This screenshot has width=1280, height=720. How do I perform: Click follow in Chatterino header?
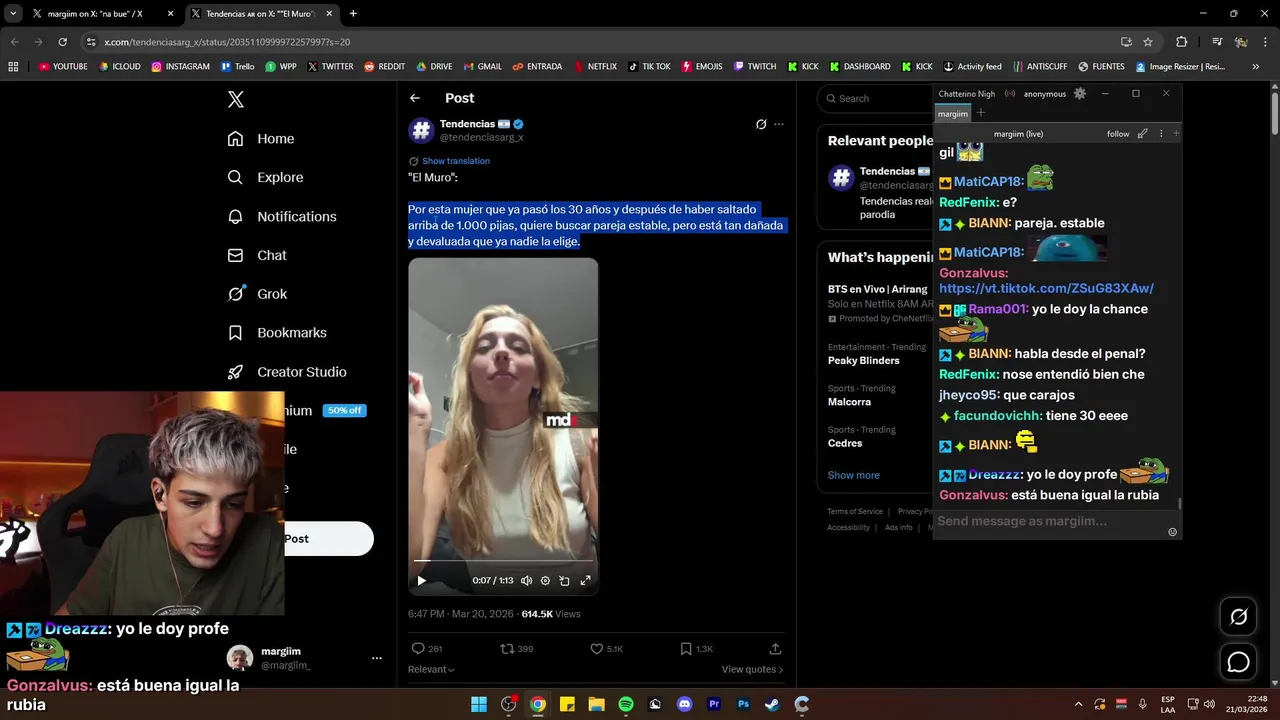pos(1118,134)
